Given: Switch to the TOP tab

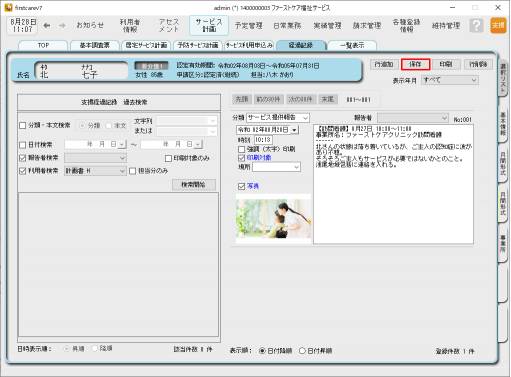Looking at the screenshot, I should (43, 45).
